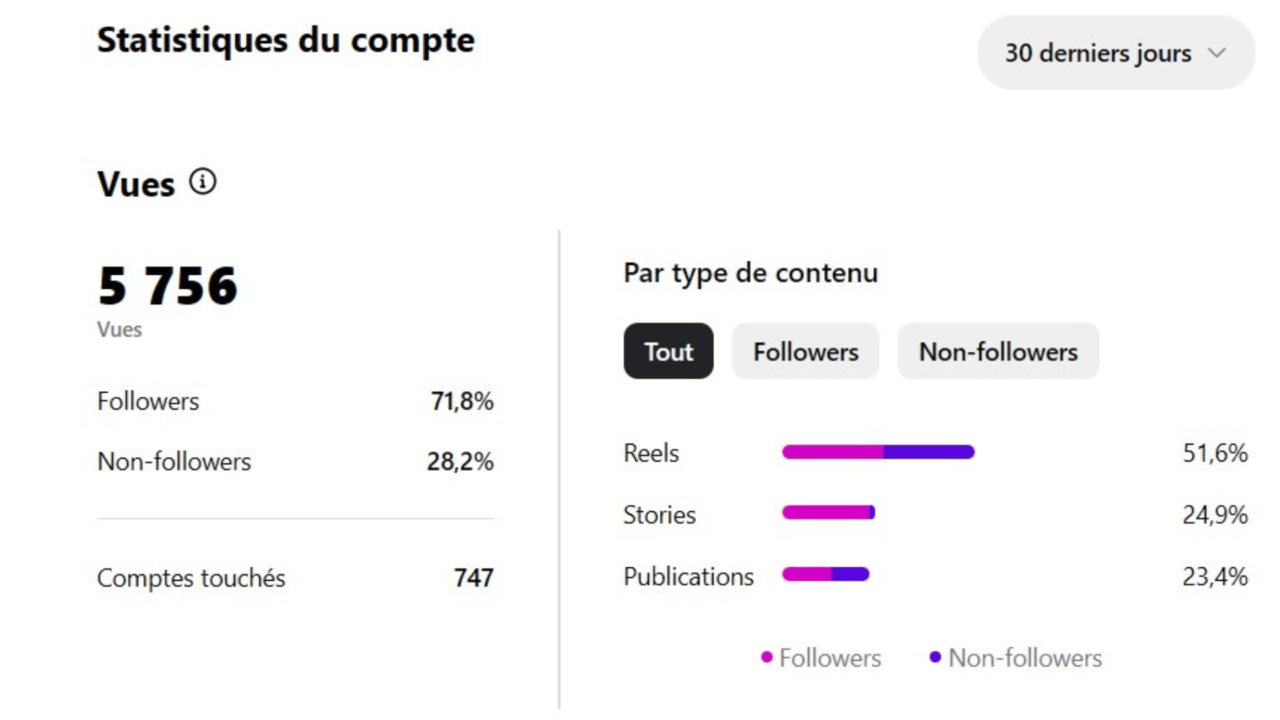
Task: Click the Followers 71,8% row
Action: (x=296, y=401)
